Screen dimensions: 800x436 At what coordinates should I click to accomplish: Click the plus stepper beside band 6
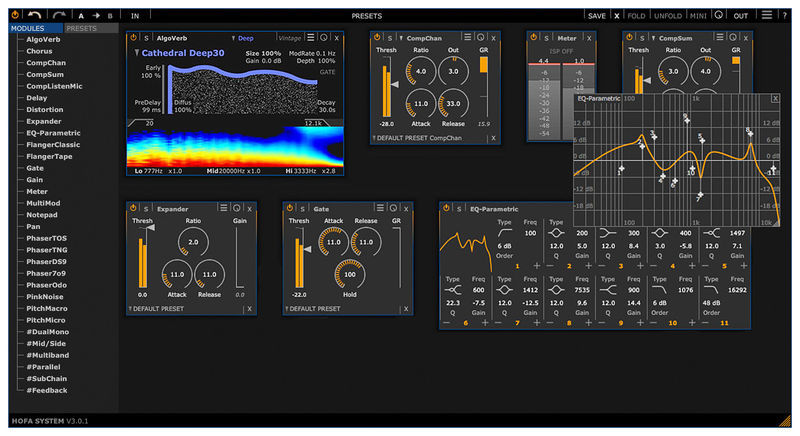click(x=485, y=323)
